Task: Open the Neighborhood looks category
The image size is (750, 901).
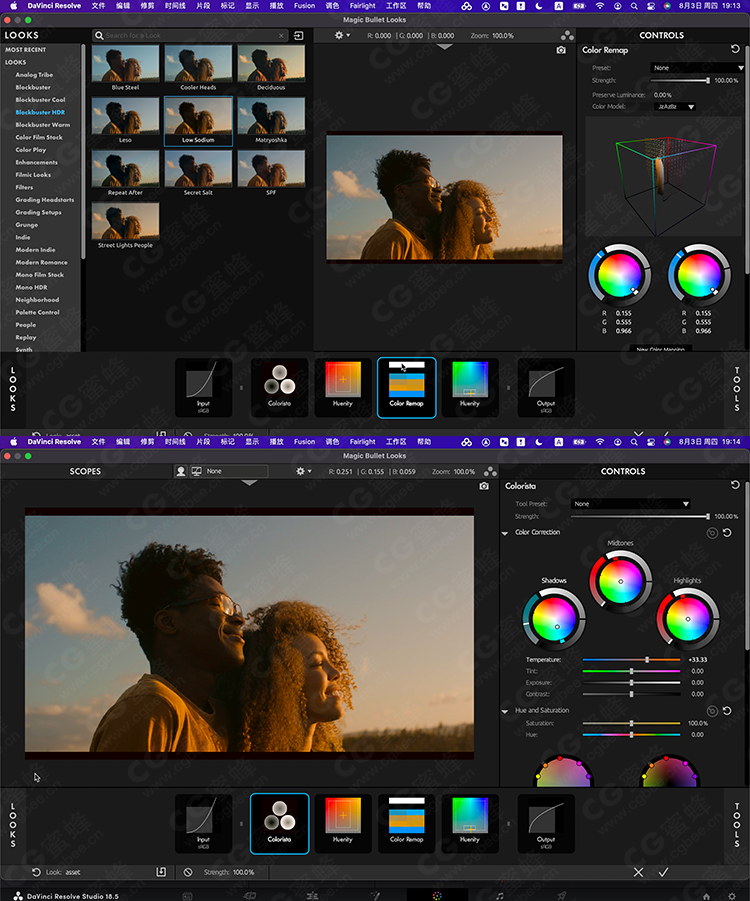Action: pyautogui.click(x=37, y=300)
